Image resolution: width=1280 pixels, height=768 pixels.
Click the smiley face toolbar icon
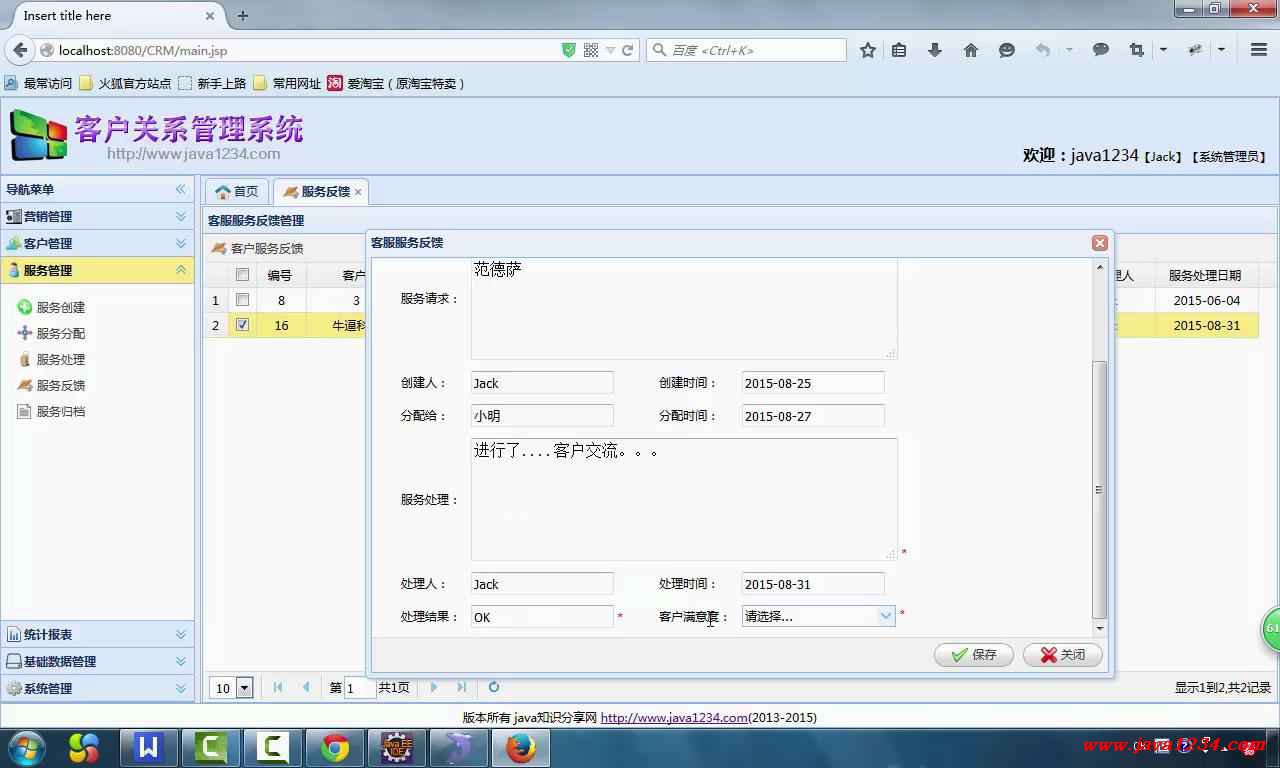pyautogui.click(x=1007, y=50)
